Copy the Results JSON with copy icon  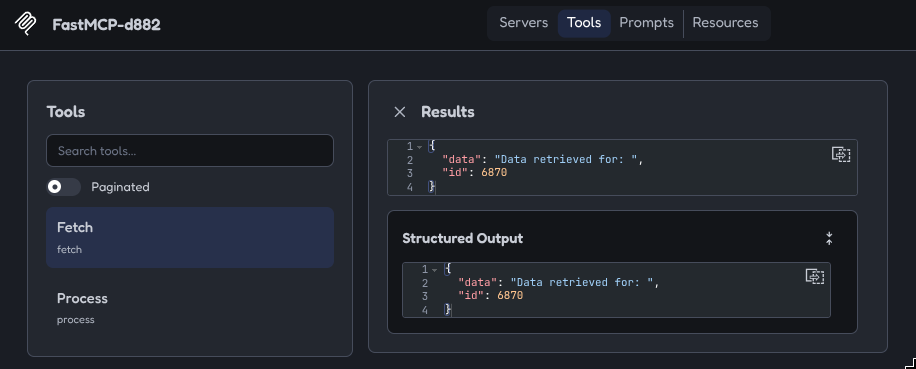click(841, 154)
